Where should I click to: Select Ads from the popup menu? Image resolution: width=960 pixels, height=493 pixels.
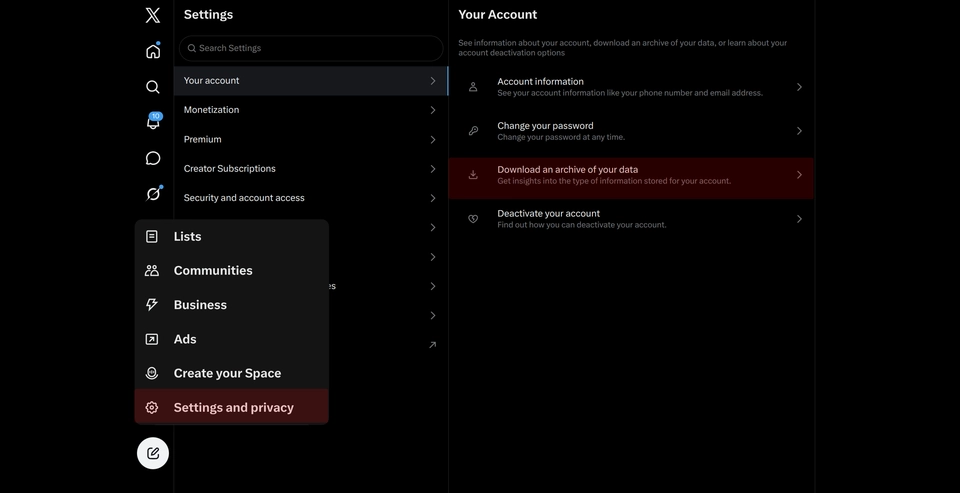pyautogui.click(x=231, y=339)
